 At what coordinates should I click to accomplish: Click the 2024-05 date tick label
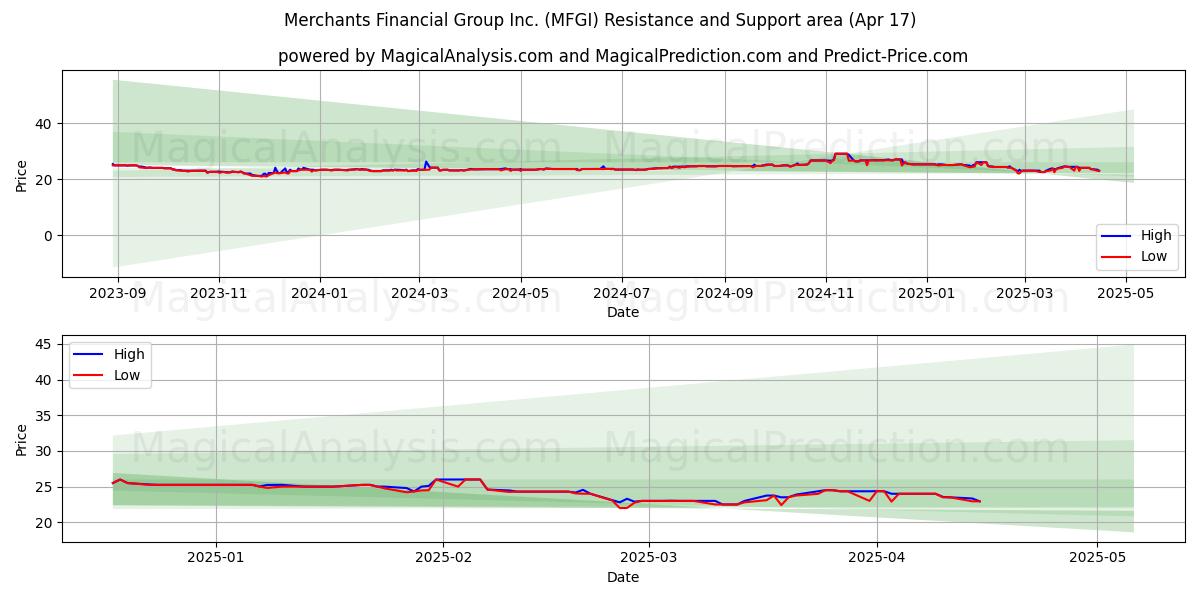click(520, 295)
